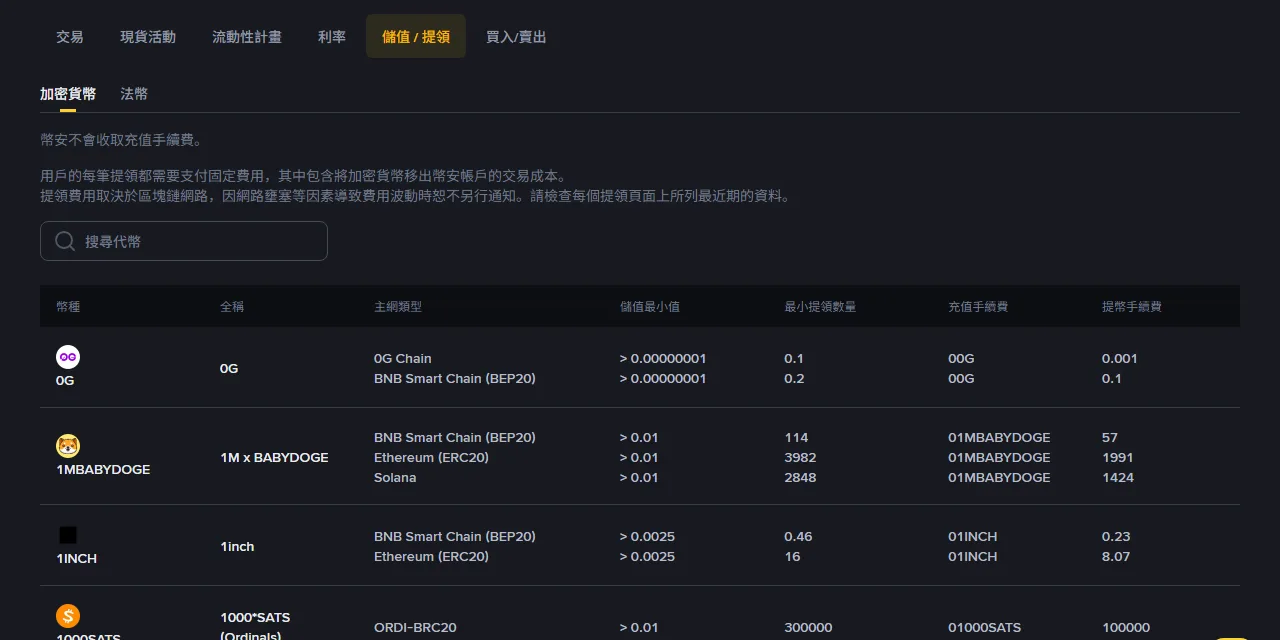Click the 1MBABYDOGE dog logo icon

pyautogui.click(x=68, y=446)
